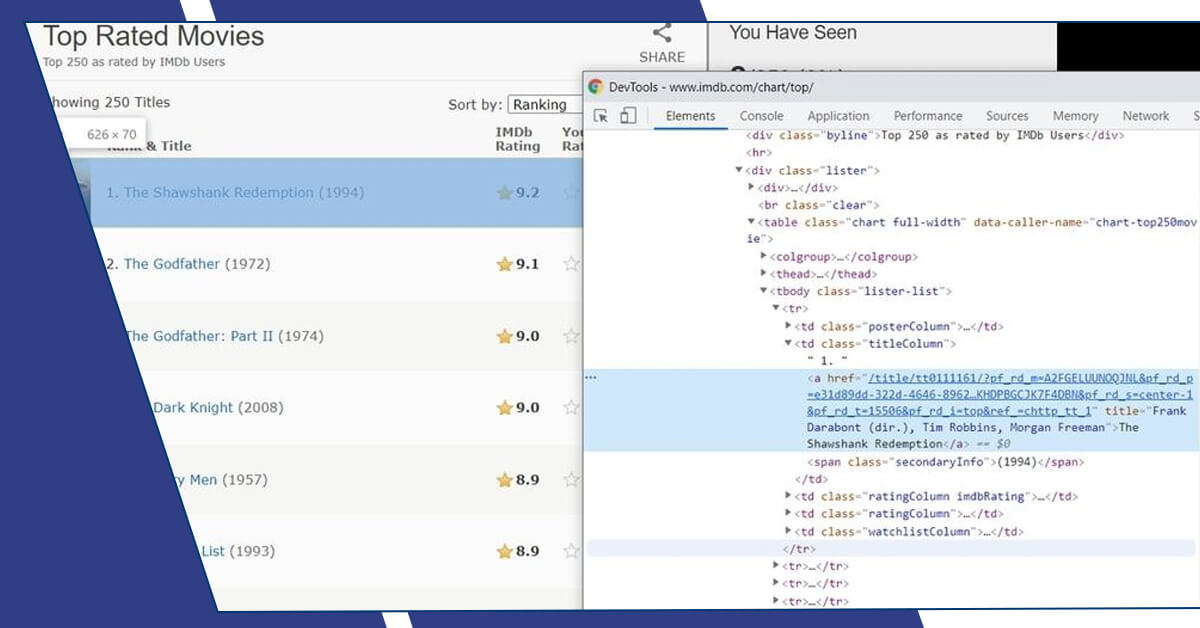Switch to the Elements tab
Image resolution: width=1200 pixels, height=628 pixels.
click(x=690, y=116)
